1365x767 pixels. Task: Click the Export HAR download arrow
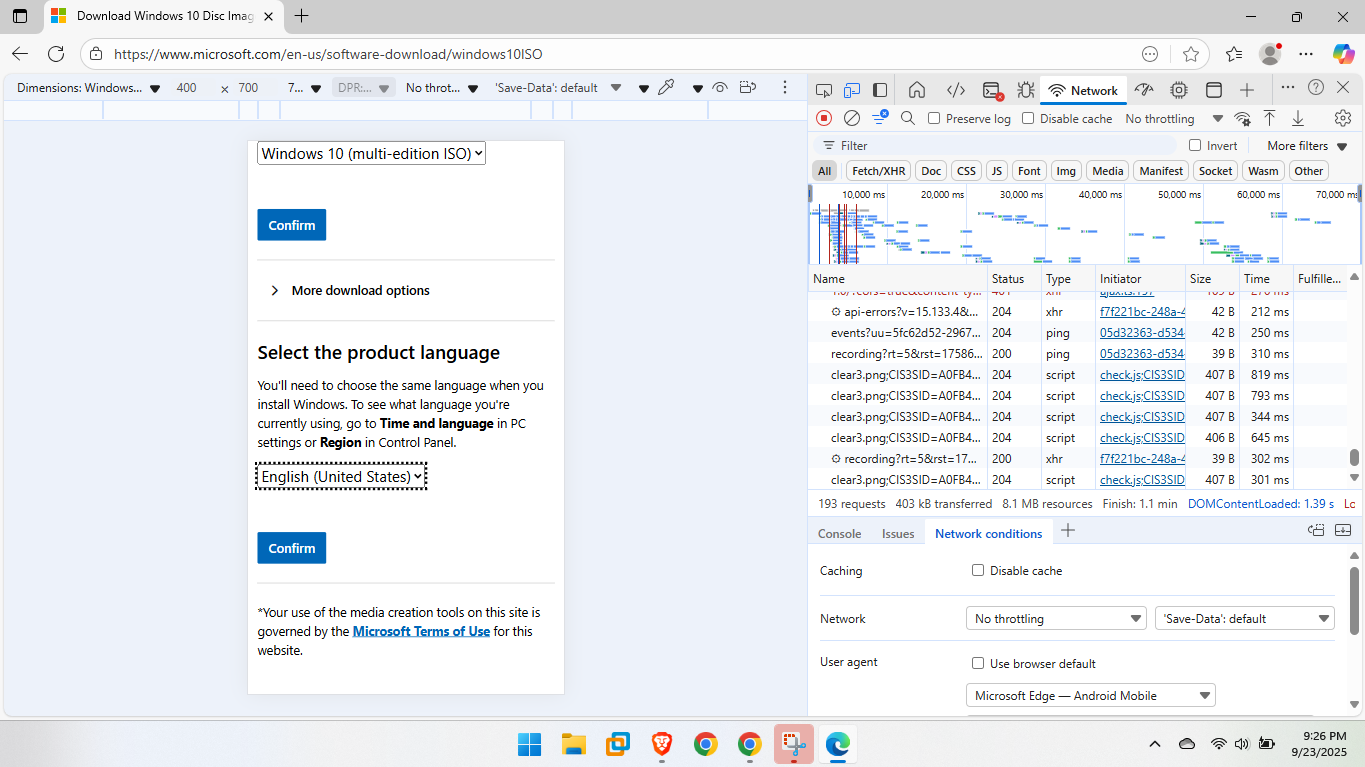(x=1298, y=118)
